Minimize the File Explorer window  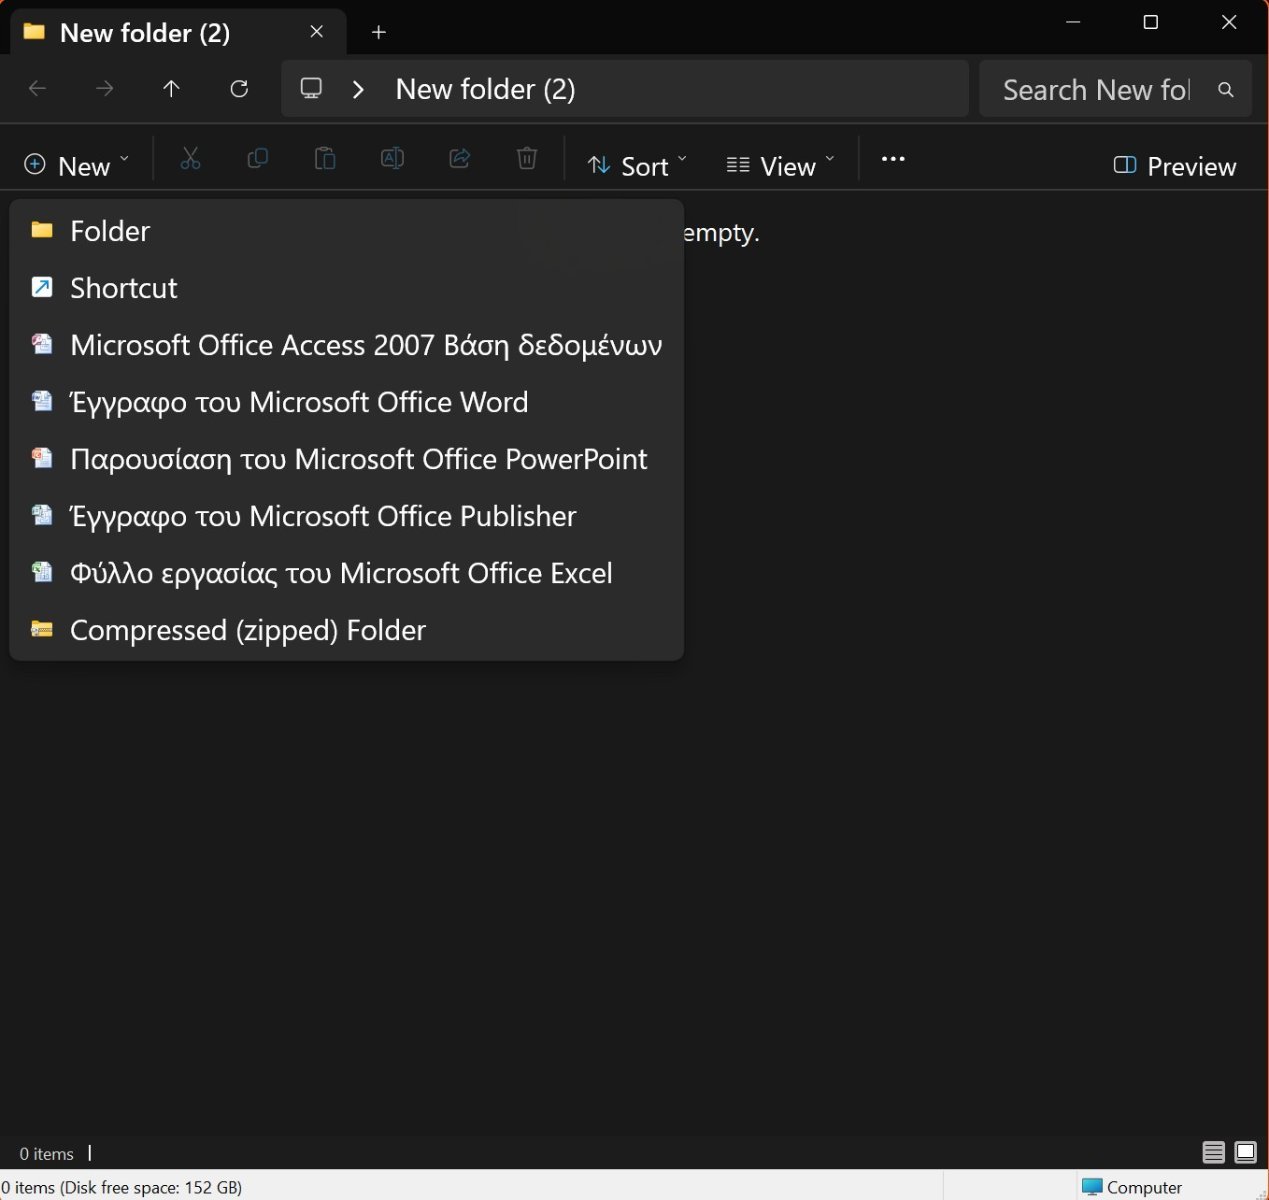(x=1073, y=22)
